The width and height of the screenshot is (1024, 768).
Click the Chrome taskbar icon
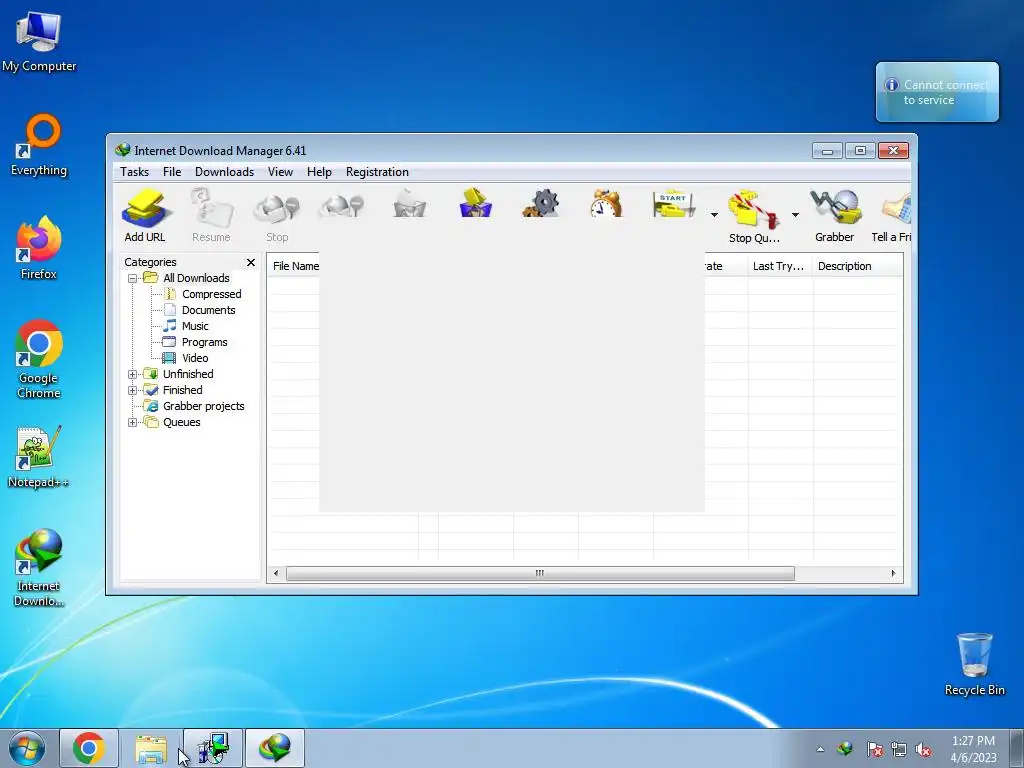point(89,748)
